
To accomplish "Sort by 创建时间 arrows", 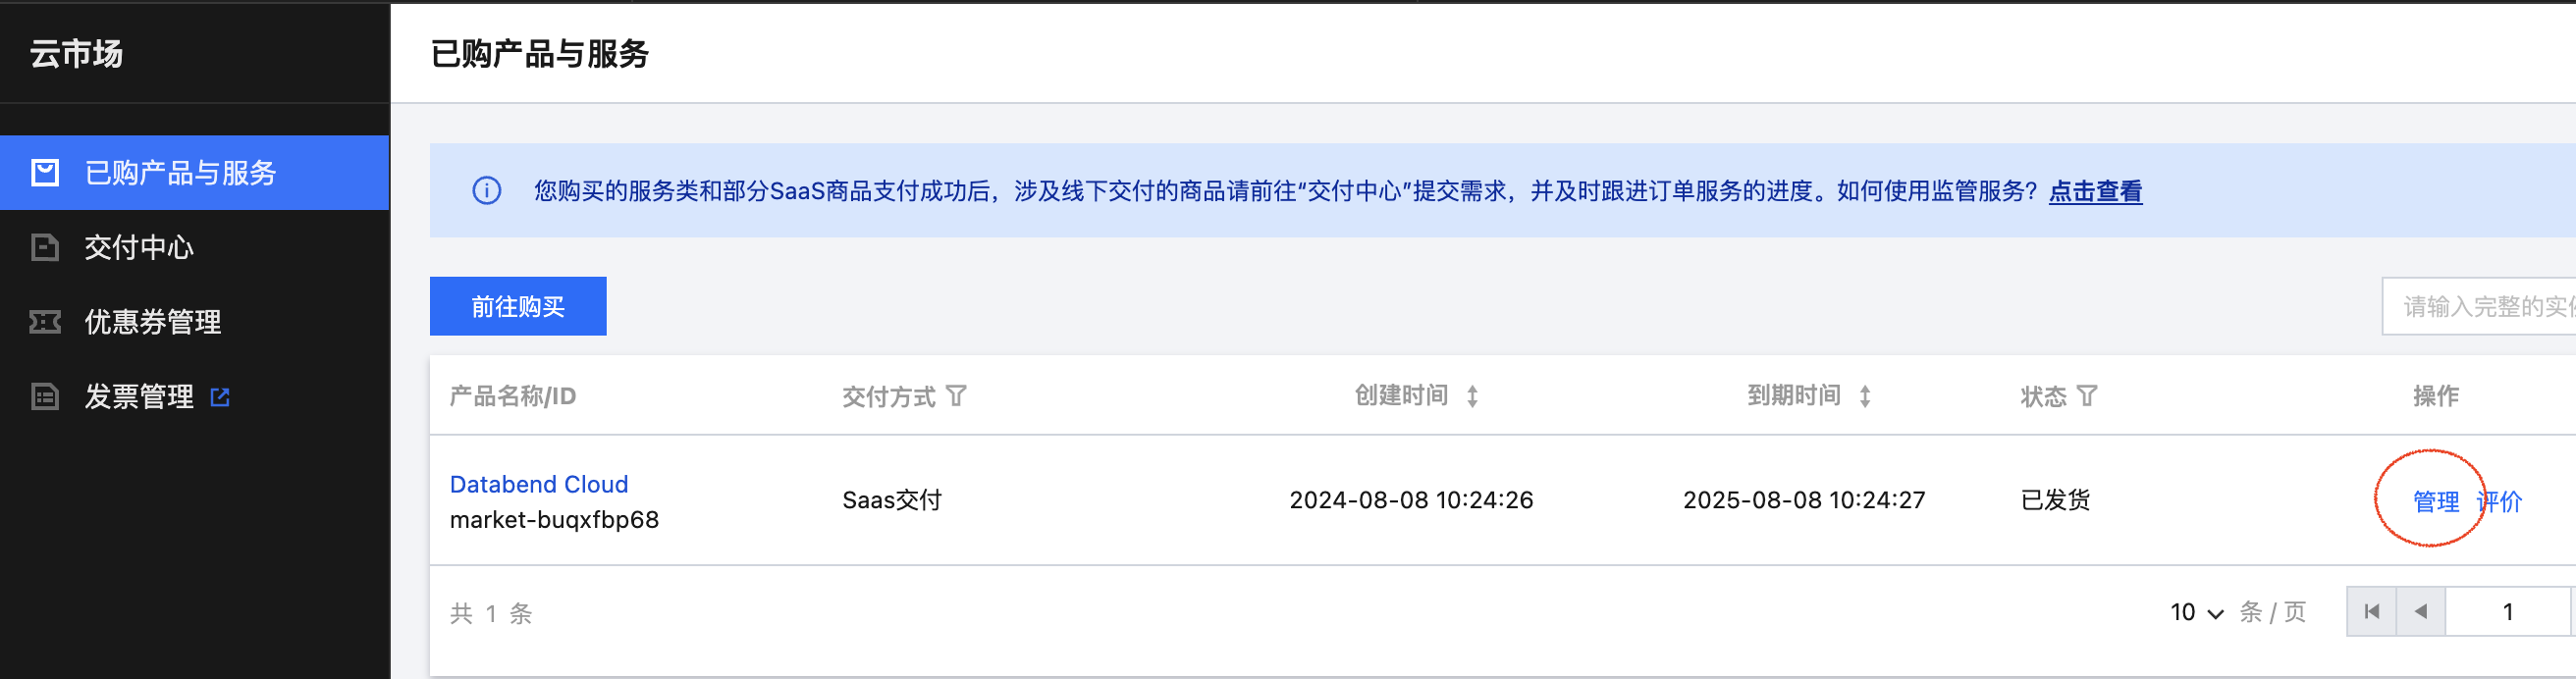I will pyautogui.click(x=1472, y=396).
